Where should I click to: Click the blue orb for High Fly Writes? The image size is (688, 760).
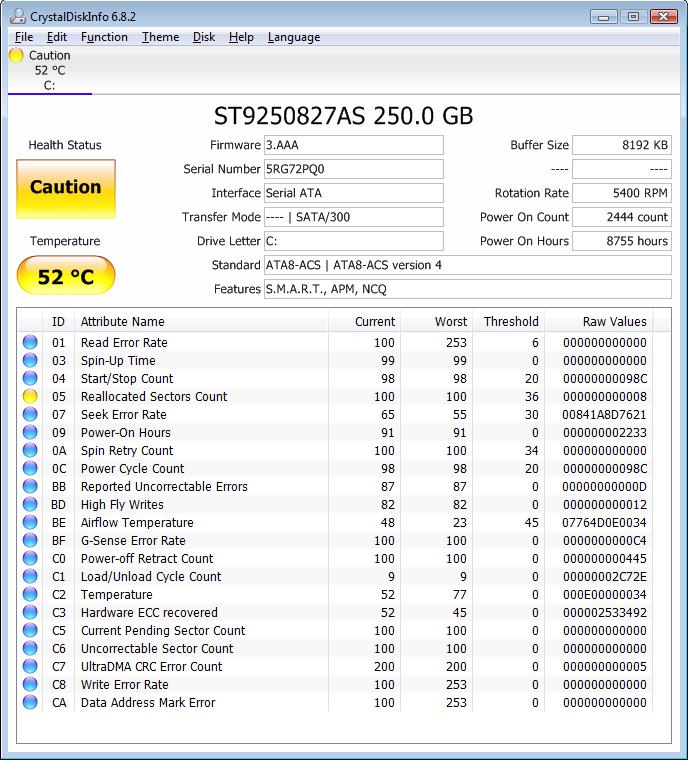pyautogui.click(x=30, y=504)
